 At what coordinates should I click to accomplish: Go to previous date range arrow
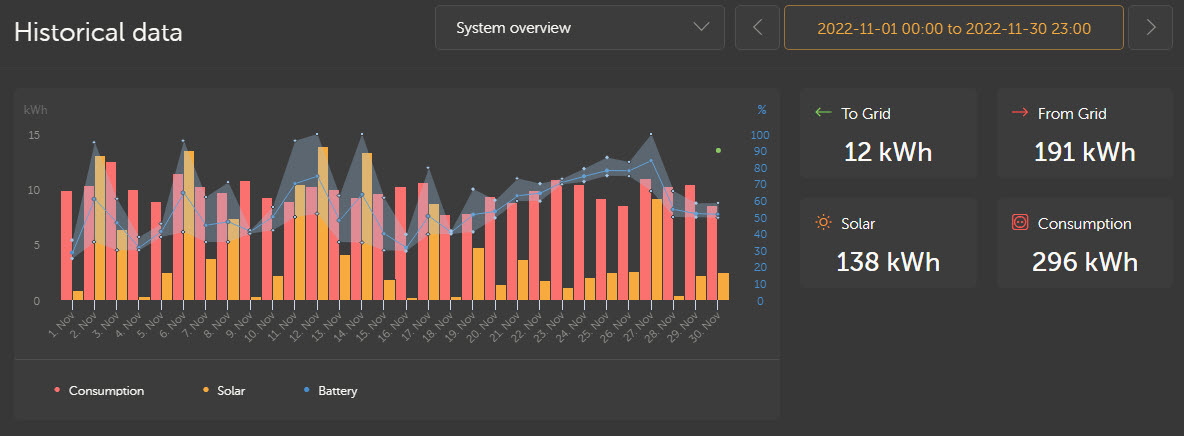(757, 28)
